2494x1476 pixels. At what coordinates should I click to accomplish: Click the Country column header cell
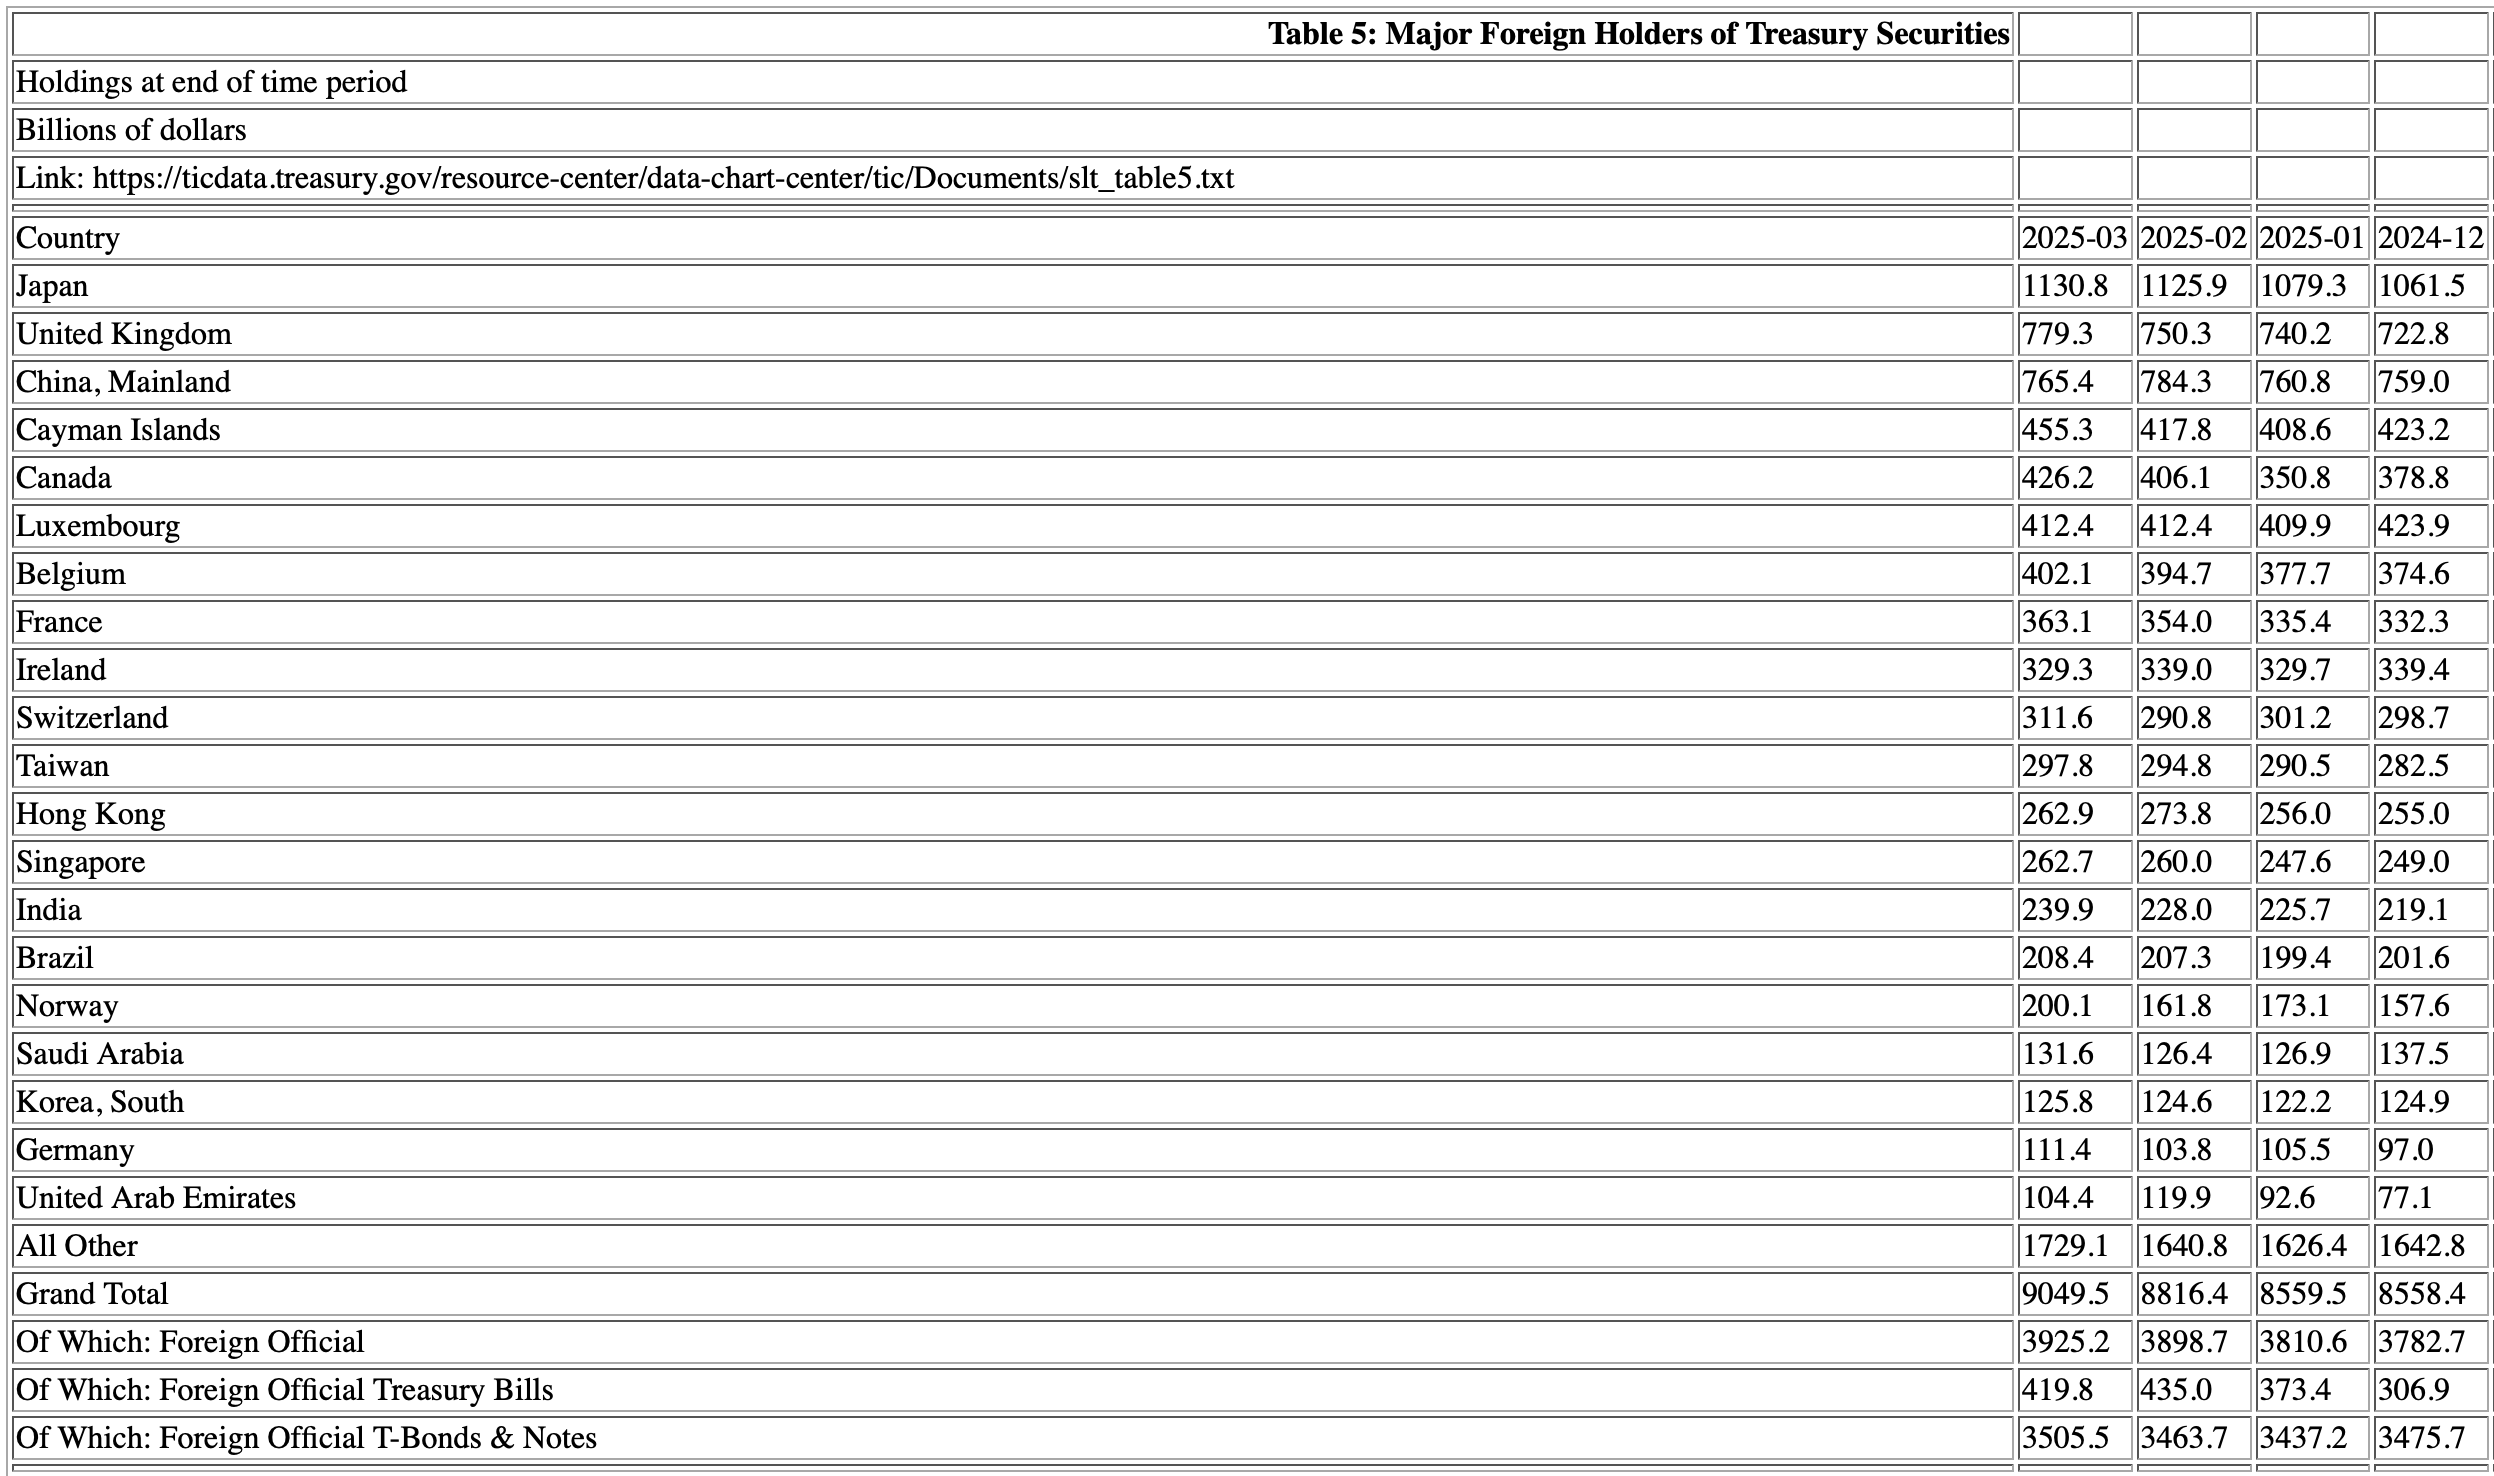(x=68, y=238)
